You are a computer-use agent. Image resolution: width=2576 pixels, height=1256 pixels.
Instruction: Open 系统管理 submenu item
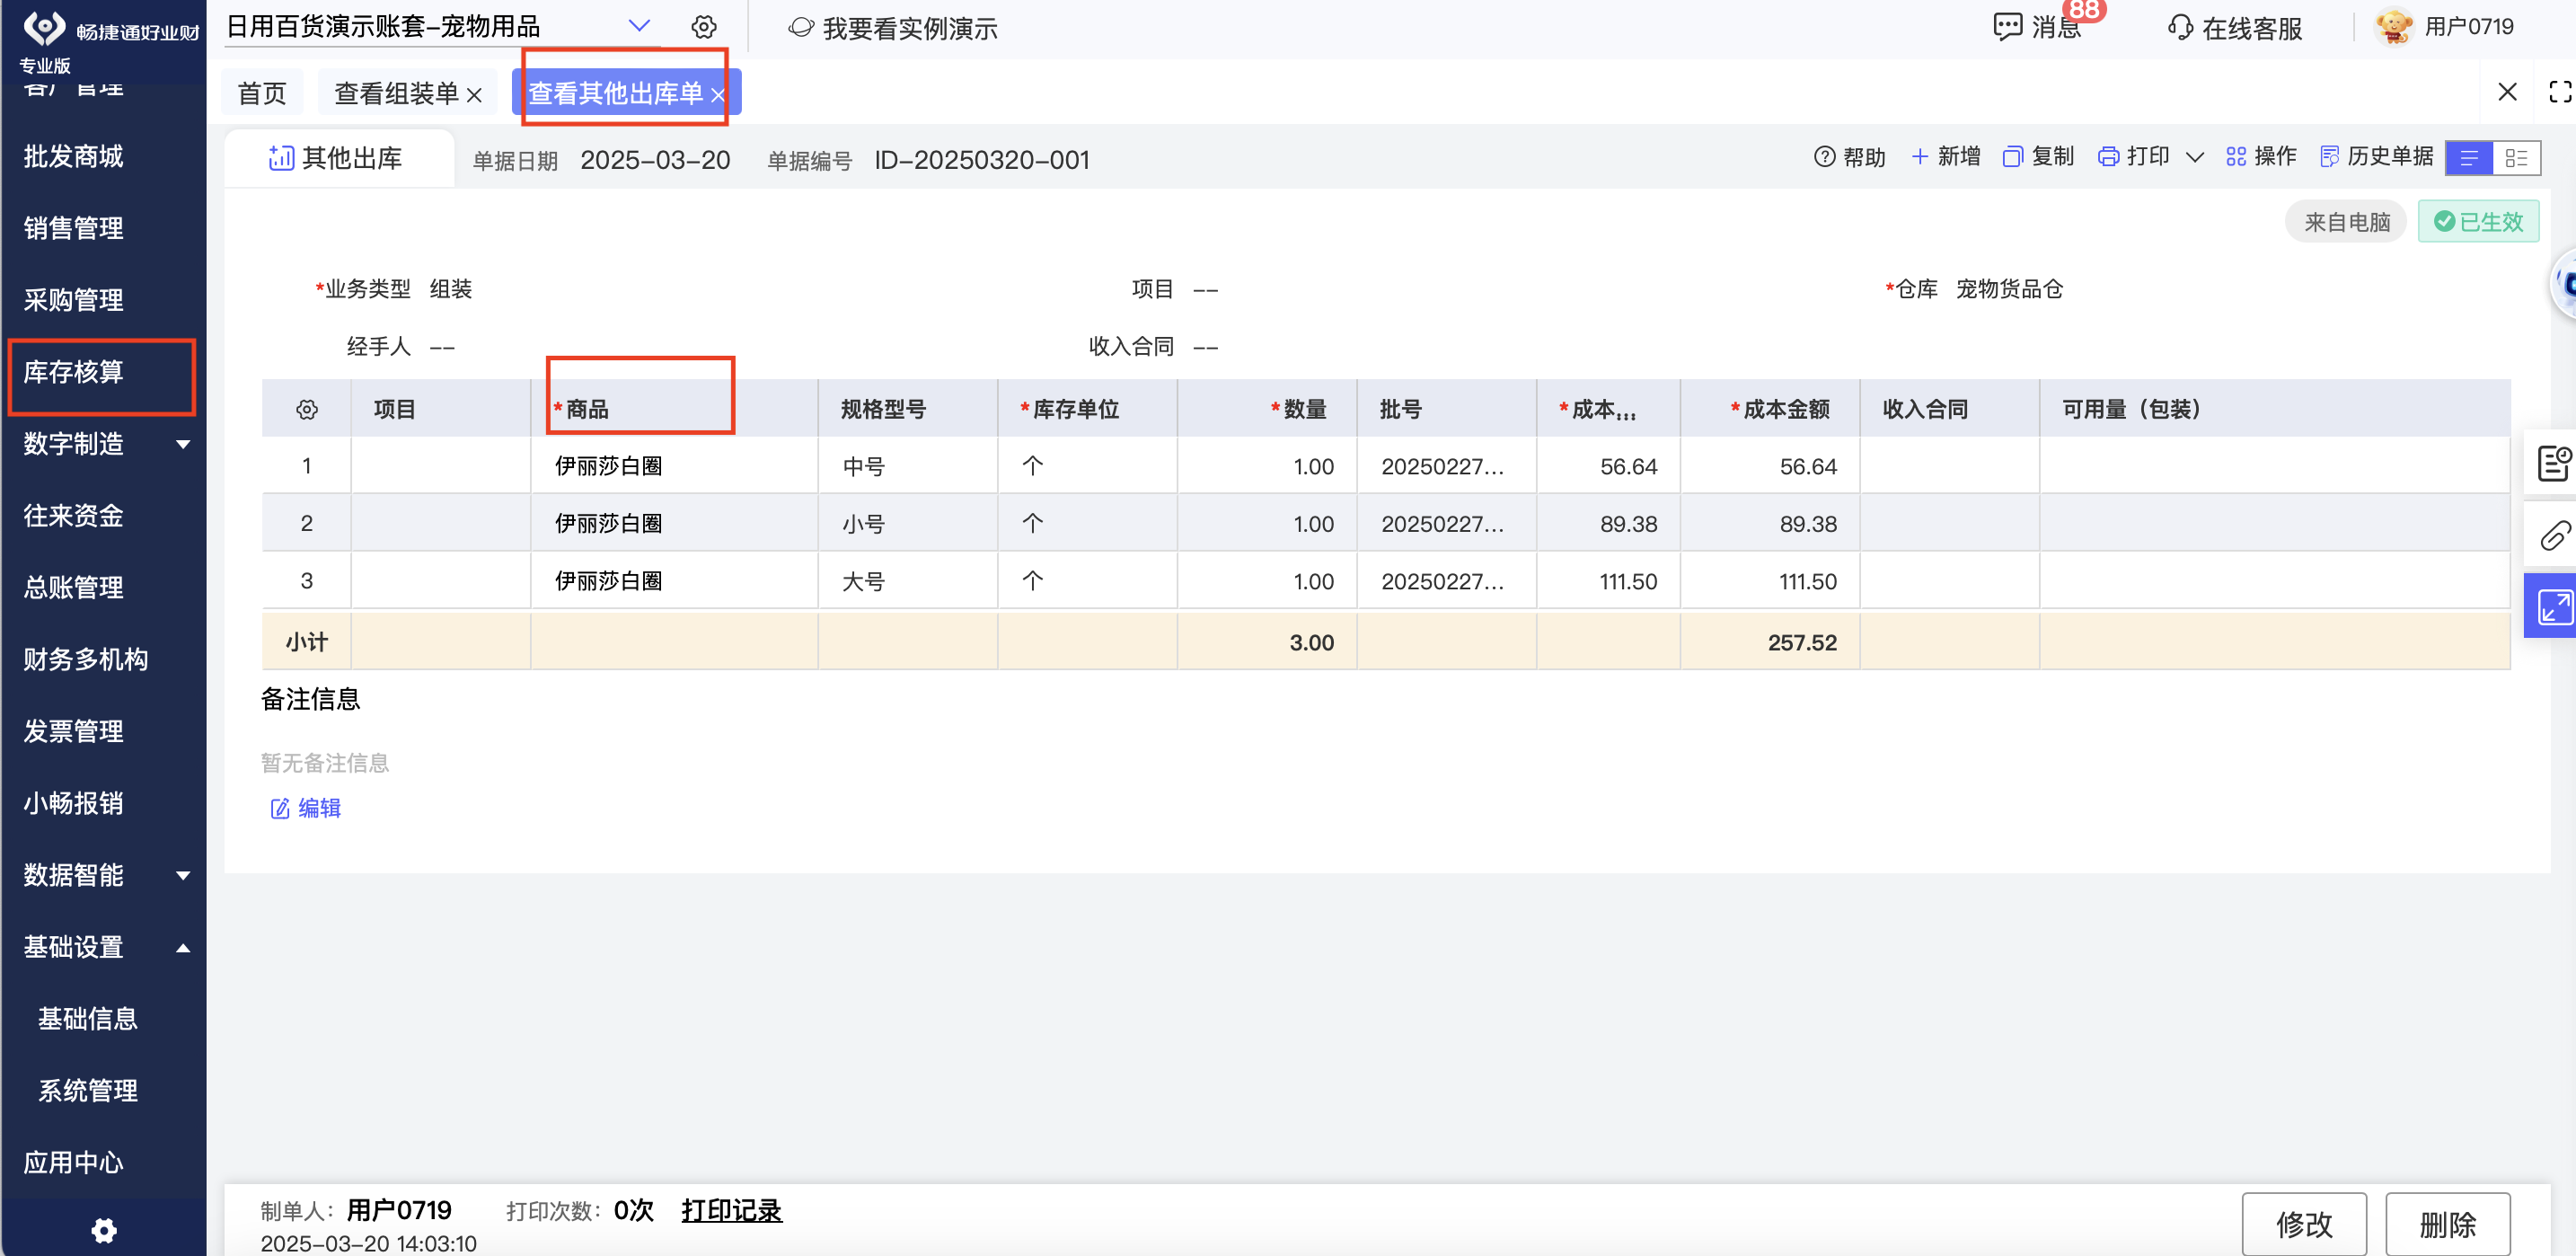pyautogui.click(x=88, y=1091)
